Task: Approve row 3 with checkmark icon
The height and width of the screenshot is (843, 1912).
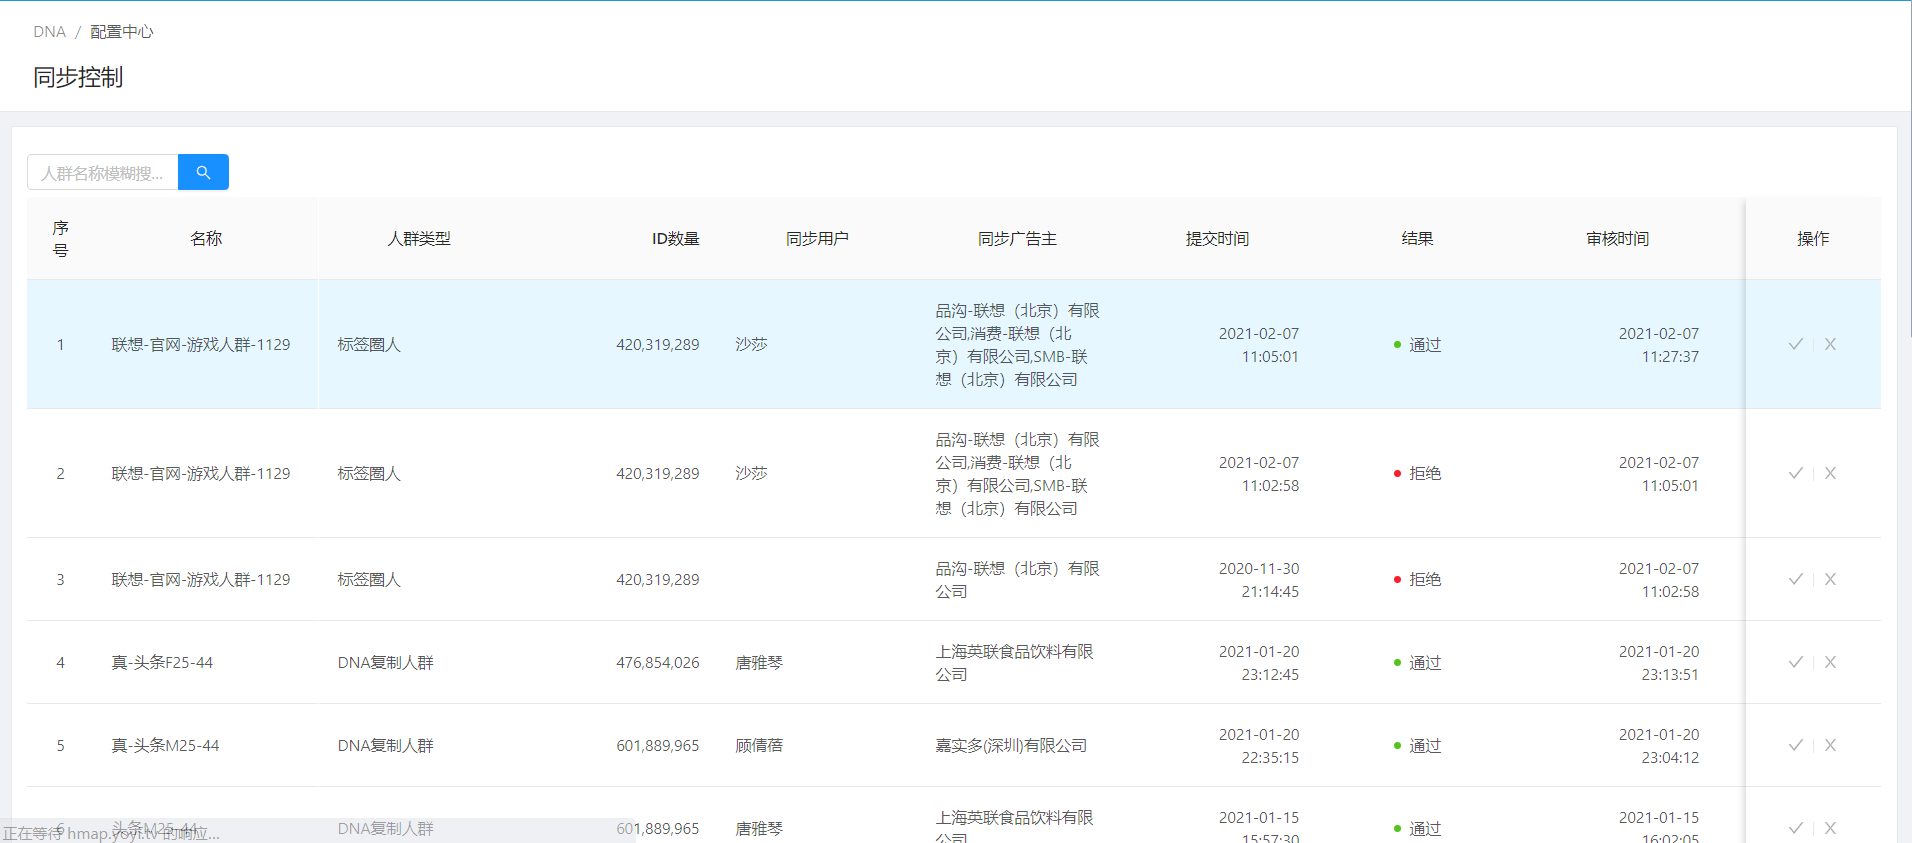Action: (x=1796, y=579)
